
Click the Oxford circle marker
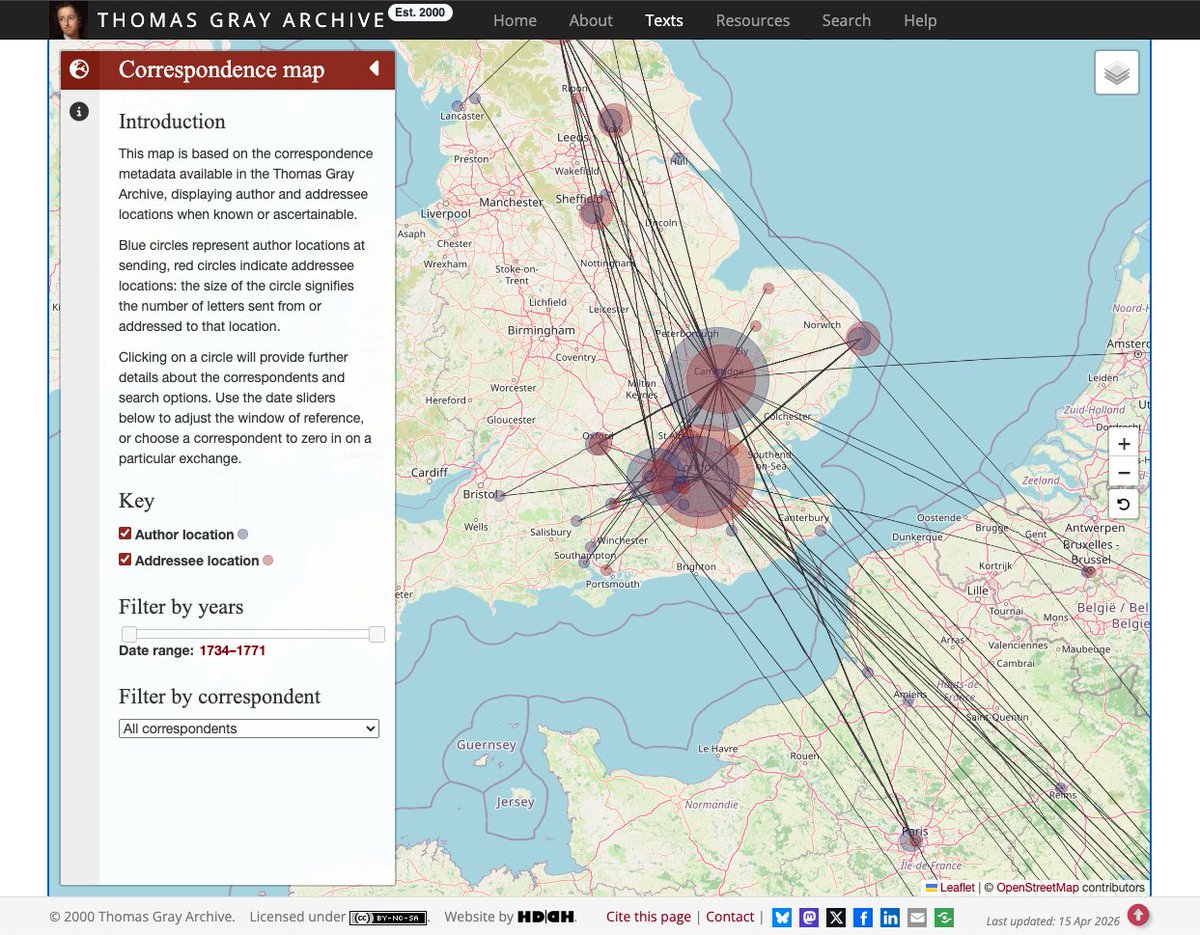click(598, 442)
